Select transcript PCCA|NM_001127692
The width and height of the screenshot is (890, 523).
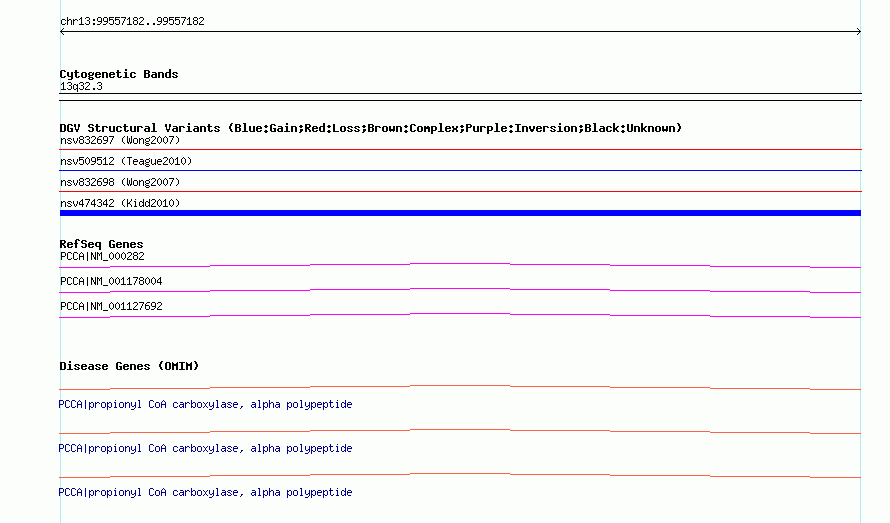tap(111, 307)
